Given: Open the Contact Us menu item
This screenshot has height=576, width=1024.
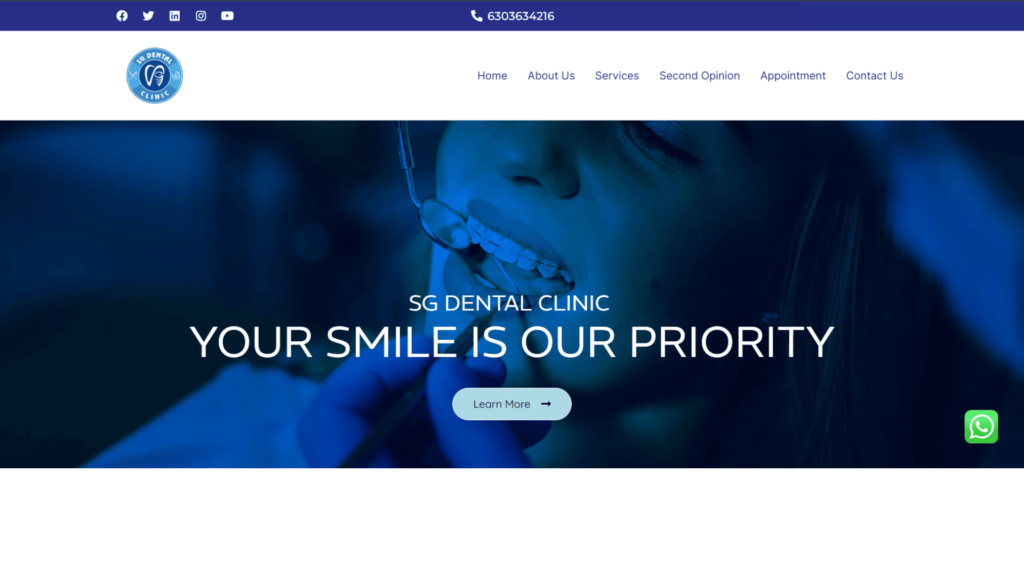Looking at the screenshot, I should 874,76.
